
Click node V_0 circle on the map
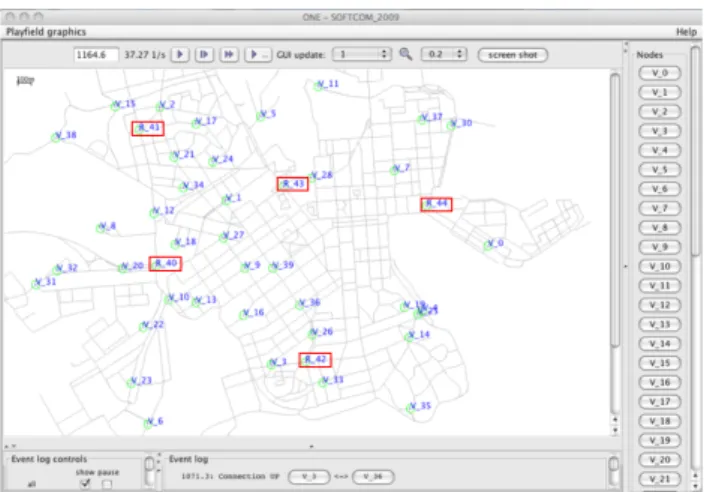pos(488,246)
